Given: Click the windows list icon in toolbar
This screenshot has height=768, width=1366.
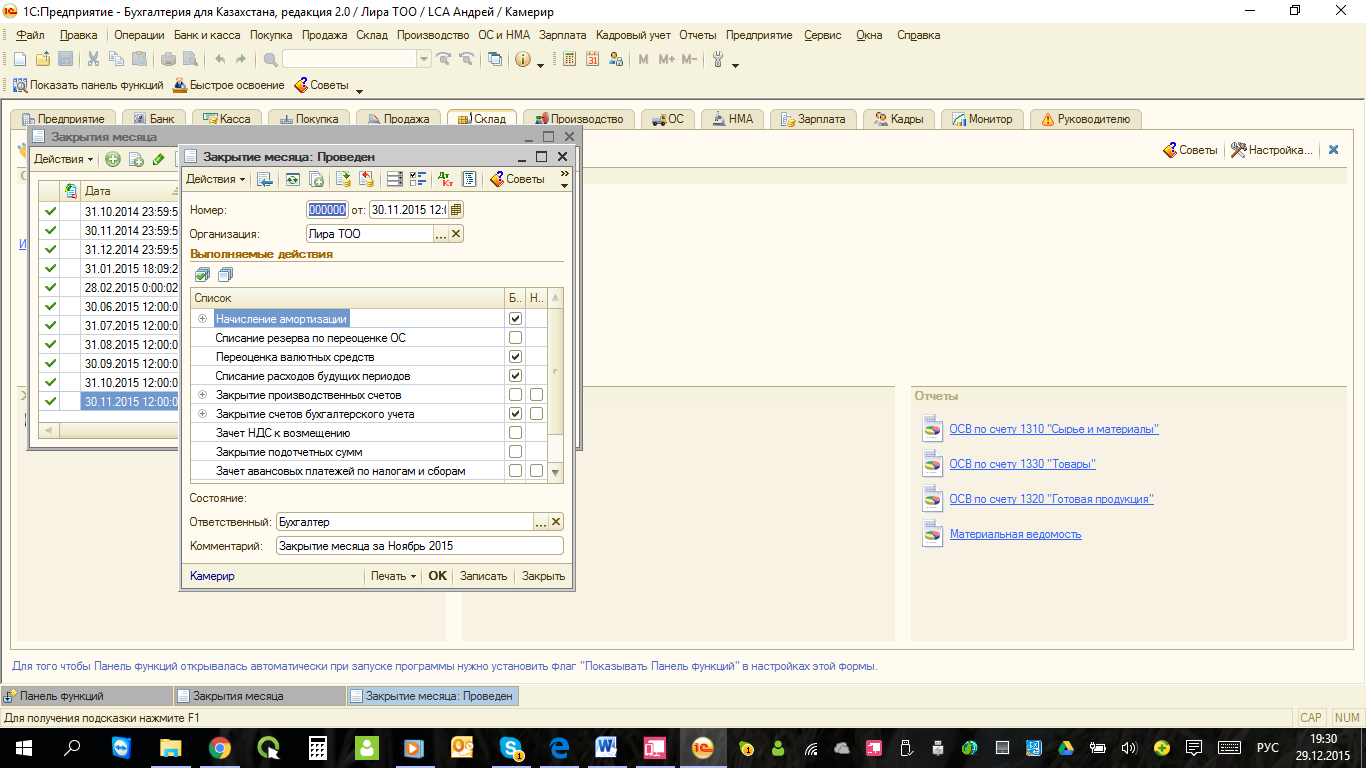Looking at the screenshot, I should pyautogui.click(x=495, y=60).
